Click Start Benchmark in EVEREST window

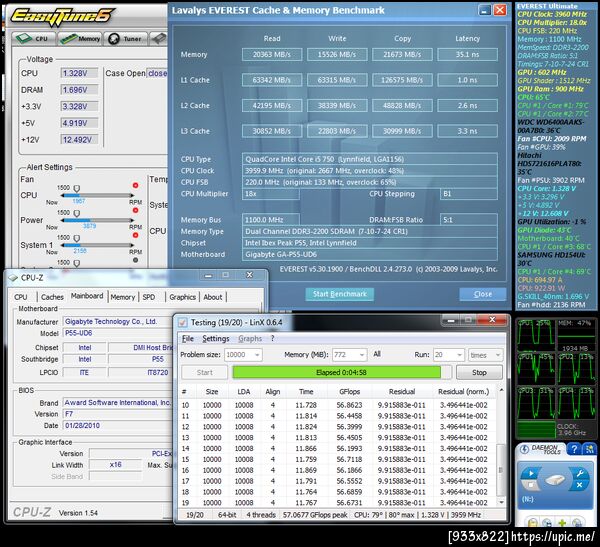pos(340,294)
